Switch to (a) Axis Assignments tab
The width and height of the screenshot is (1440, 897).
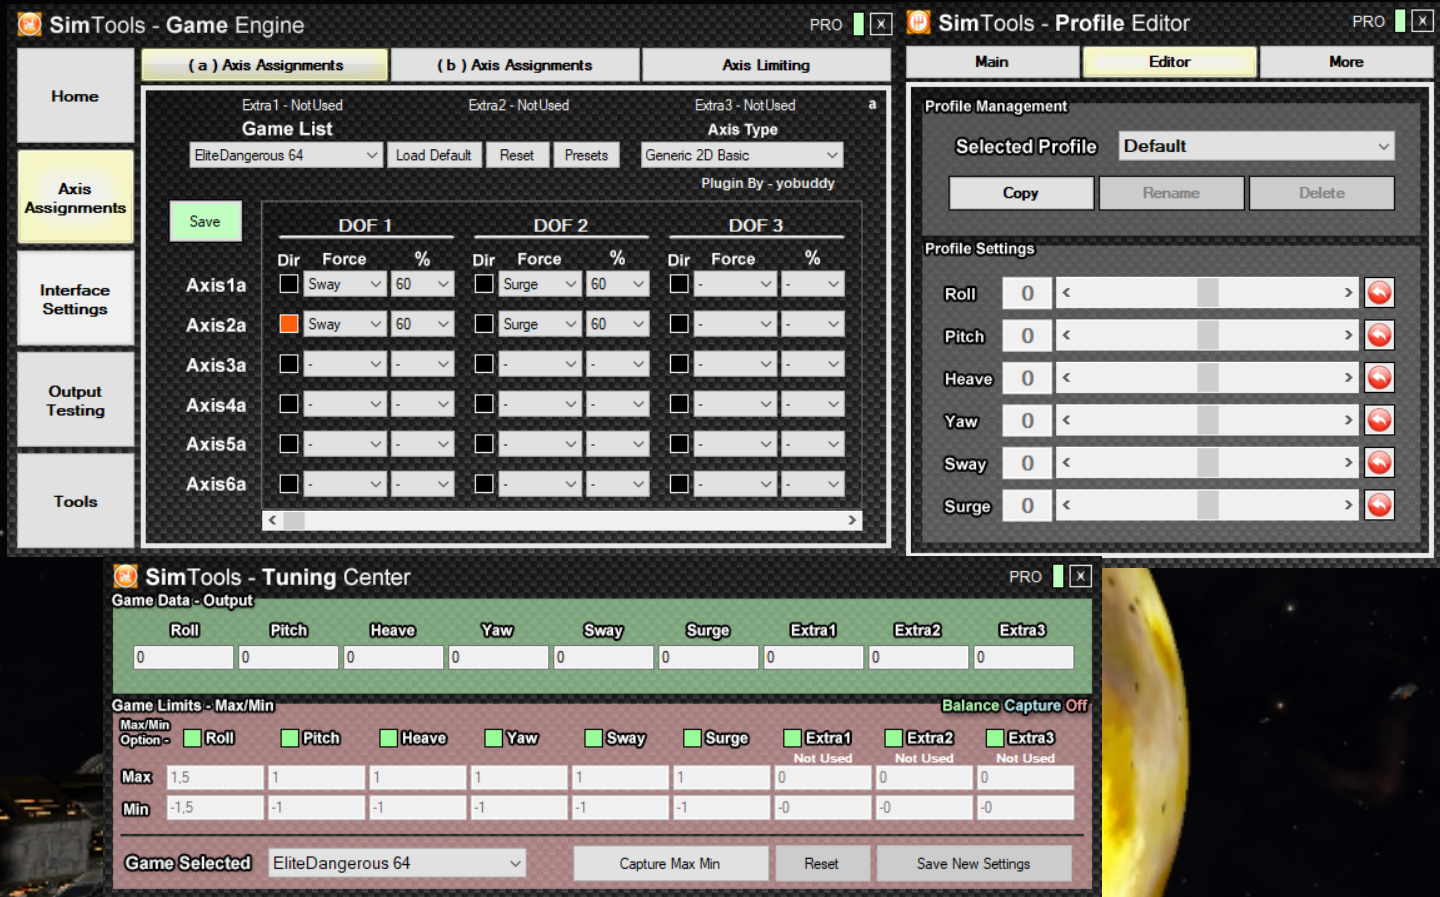(265, 65)
